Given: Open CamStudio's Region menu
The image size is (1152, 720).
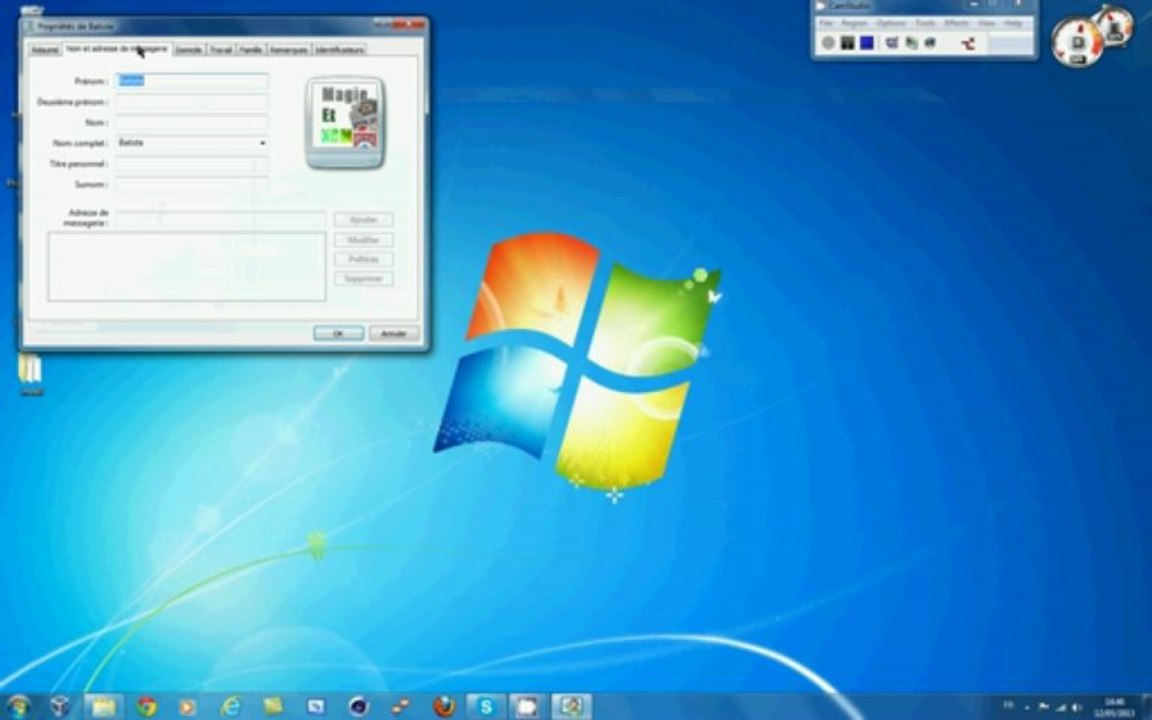Looking at the screenshot, I should point(854,24).
